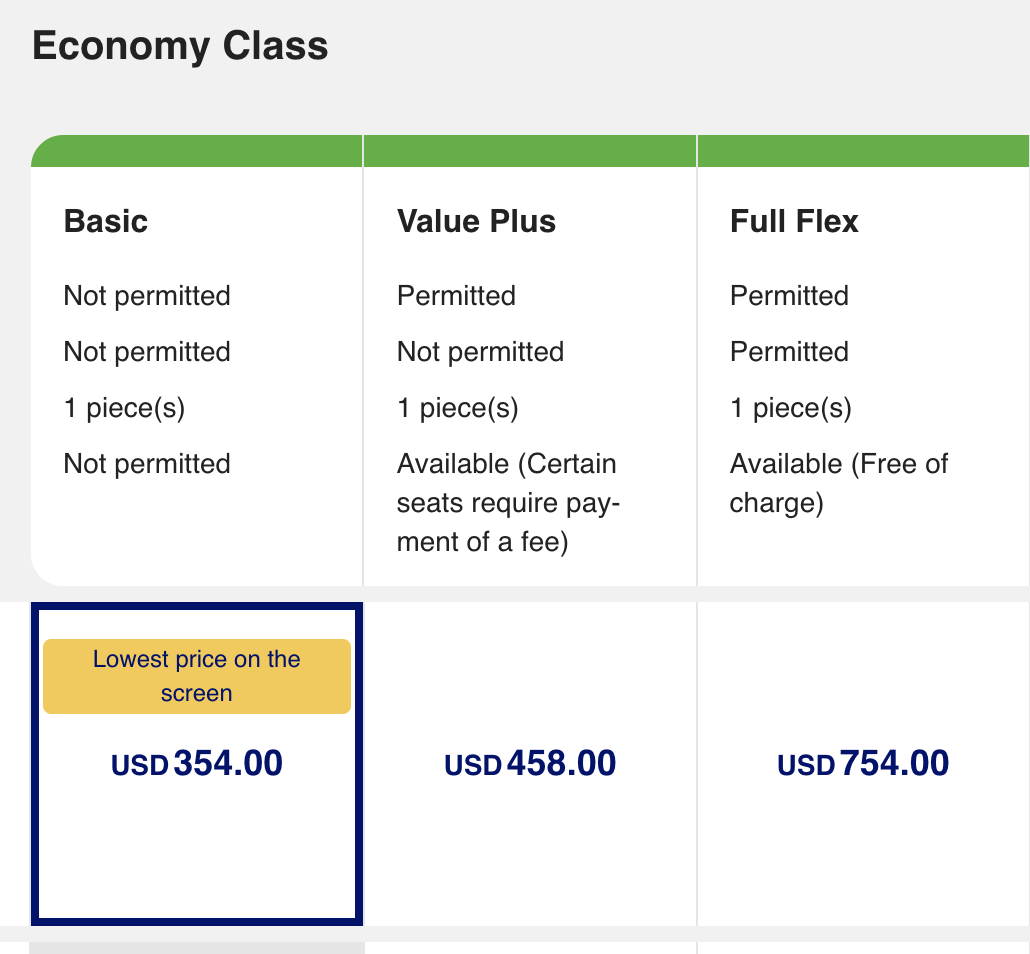Click first "Not permitted" under Basic

[147, 296]
